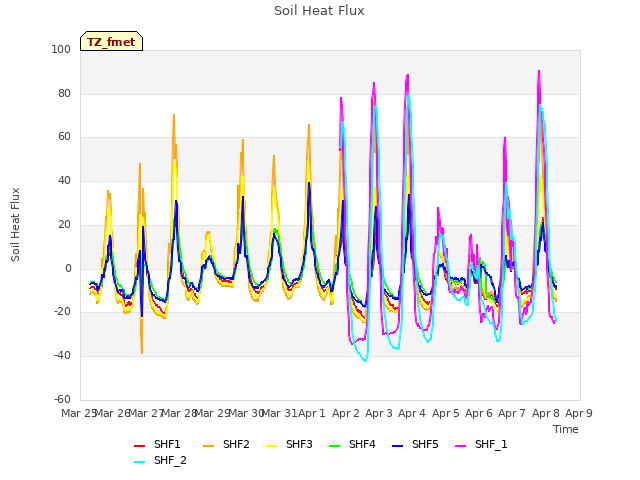This screenshot has width=640, height=480.
Task: Click the Apr 2 x-axis tick label
Action: [346, 413]
